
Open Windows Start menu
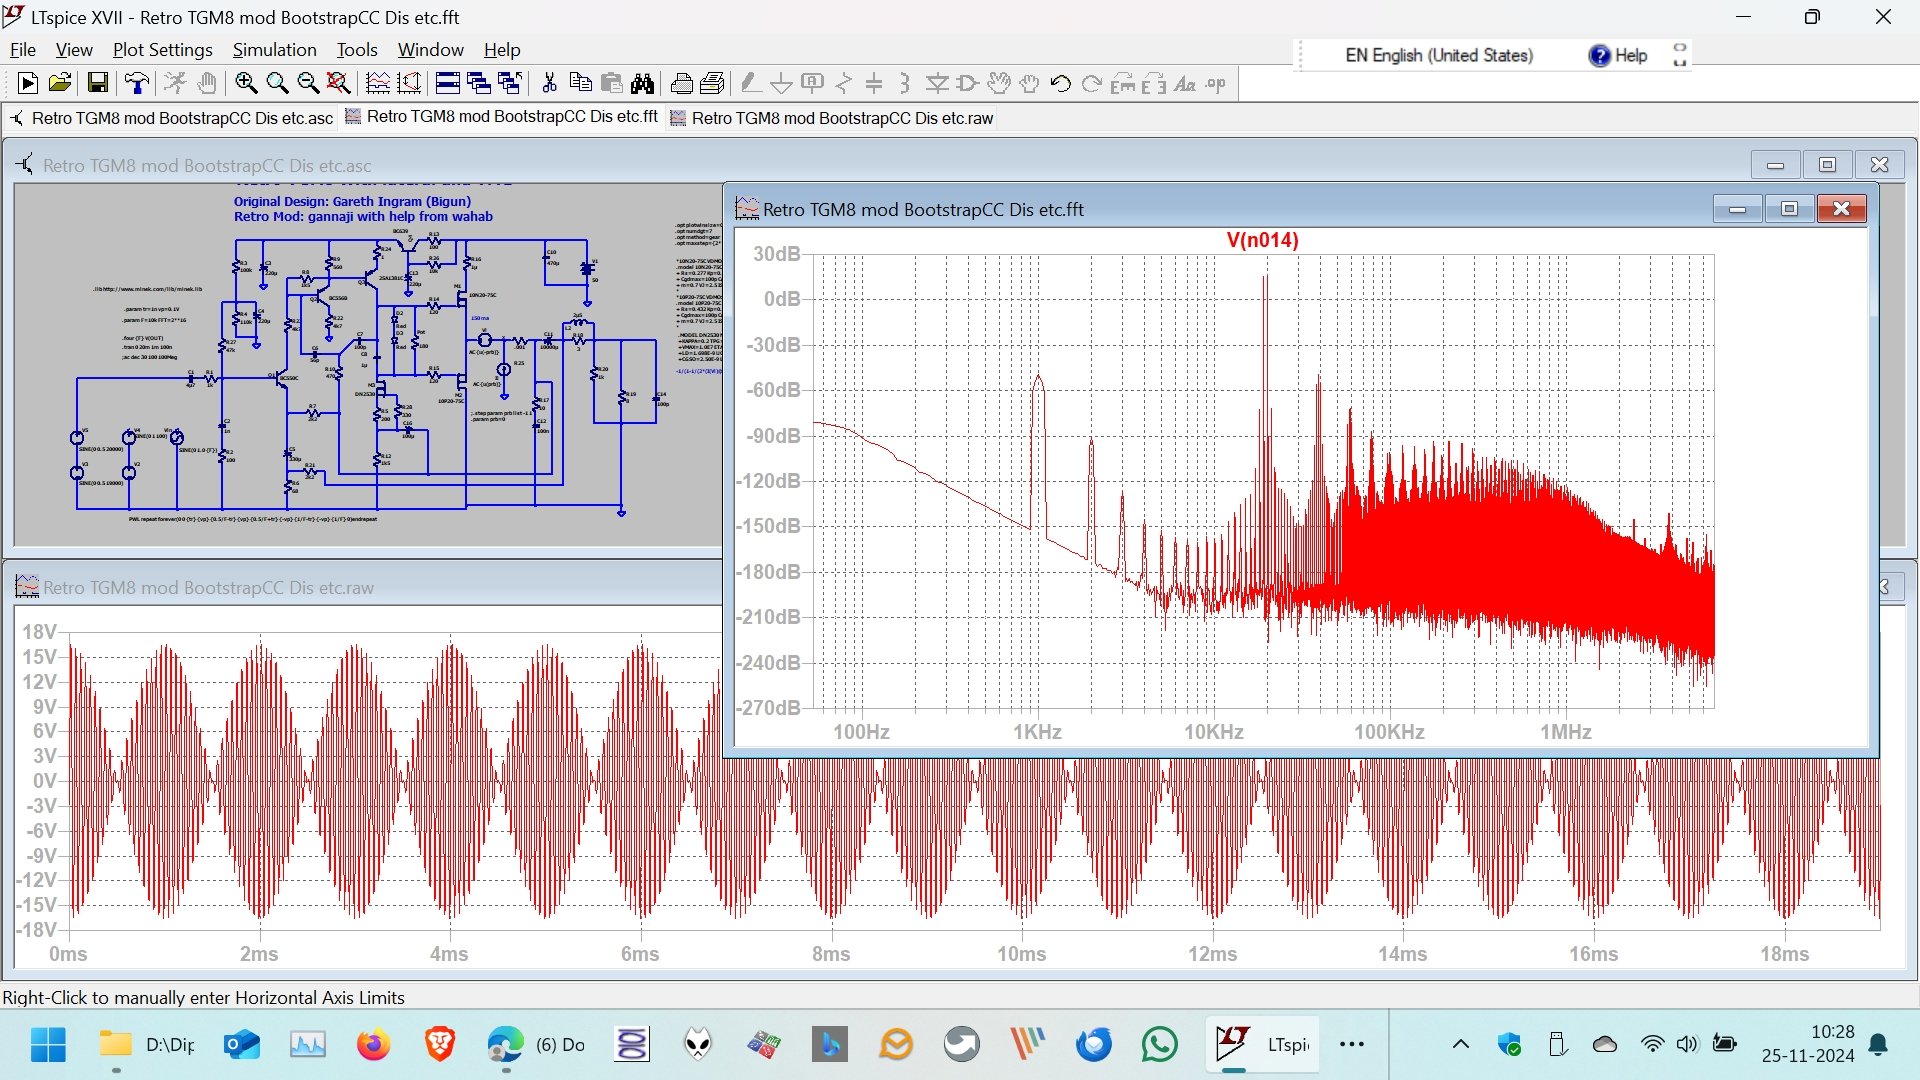tap(48, 1045)
